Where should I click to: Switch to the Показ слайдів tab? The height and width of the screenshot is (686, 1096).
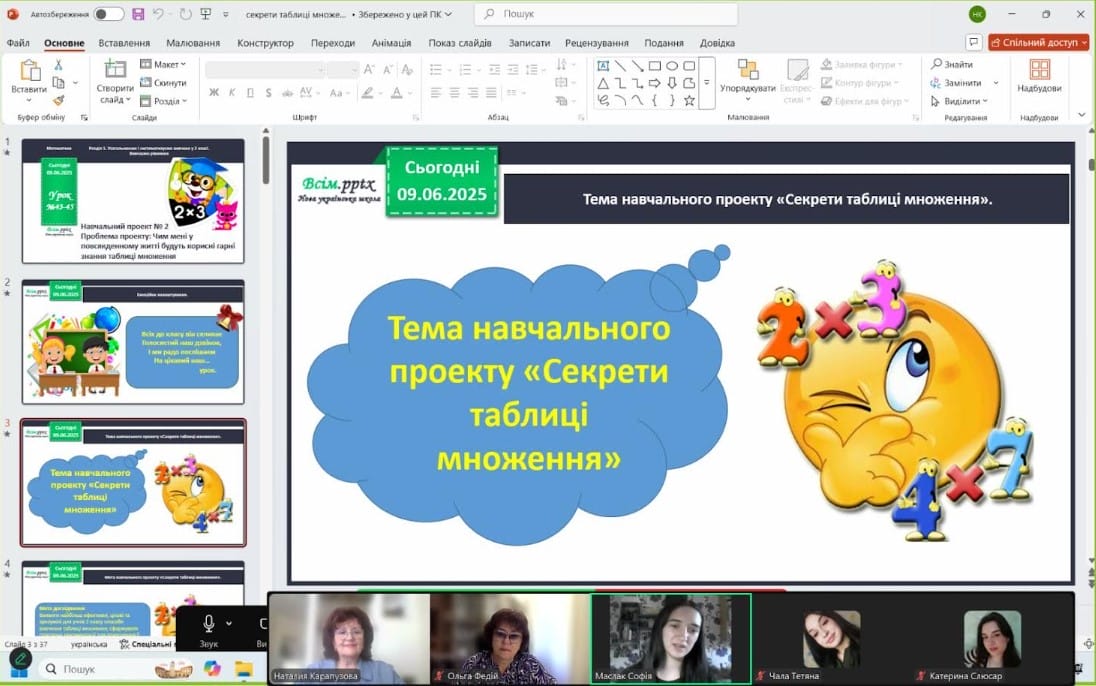tap(460, 43)
